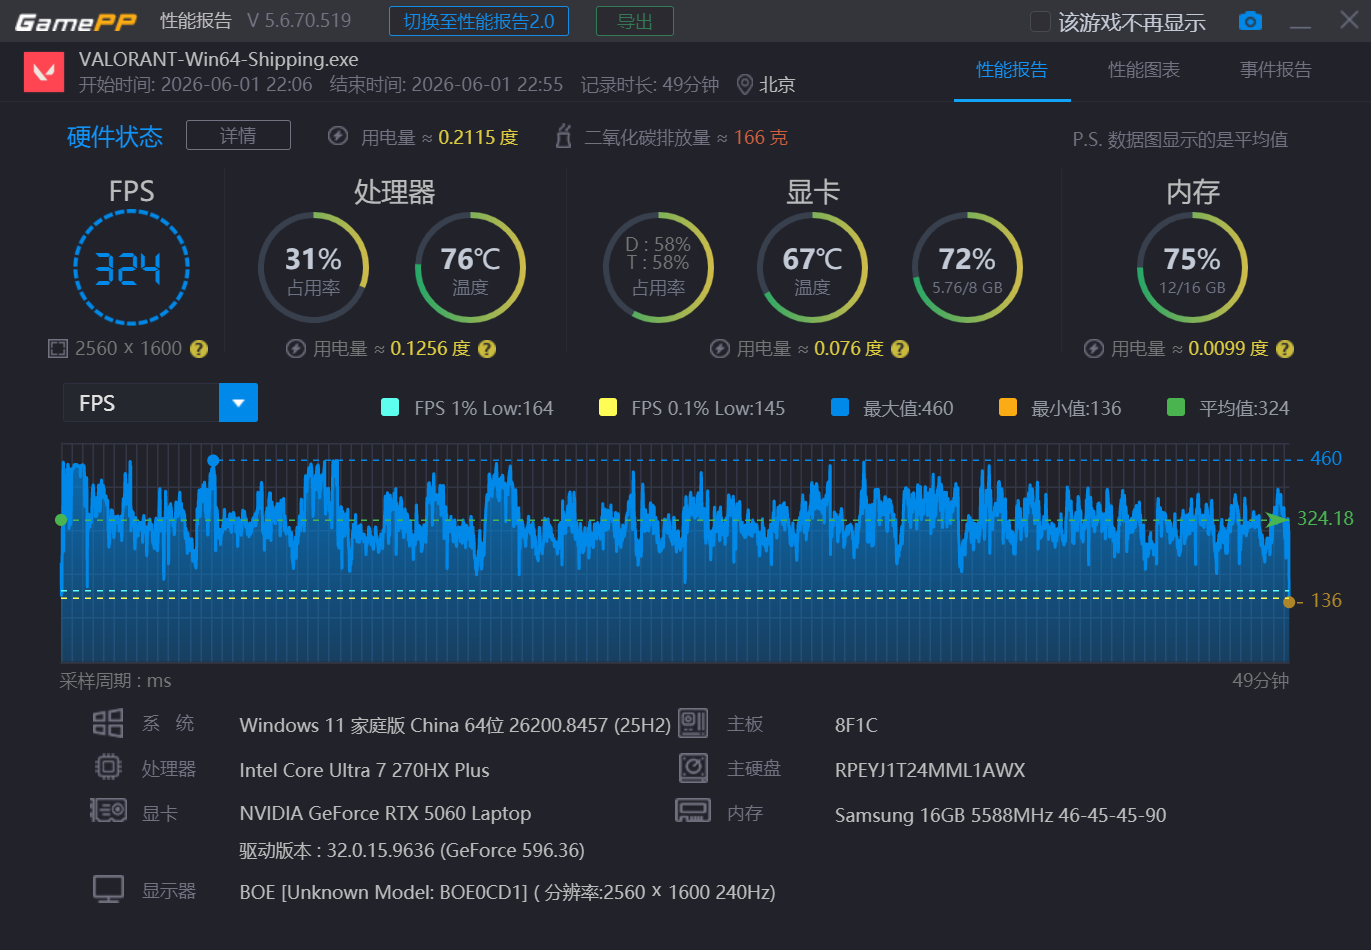Click the processor chip icon
The width and height of the screenshot is (1371, 950).
108,768
